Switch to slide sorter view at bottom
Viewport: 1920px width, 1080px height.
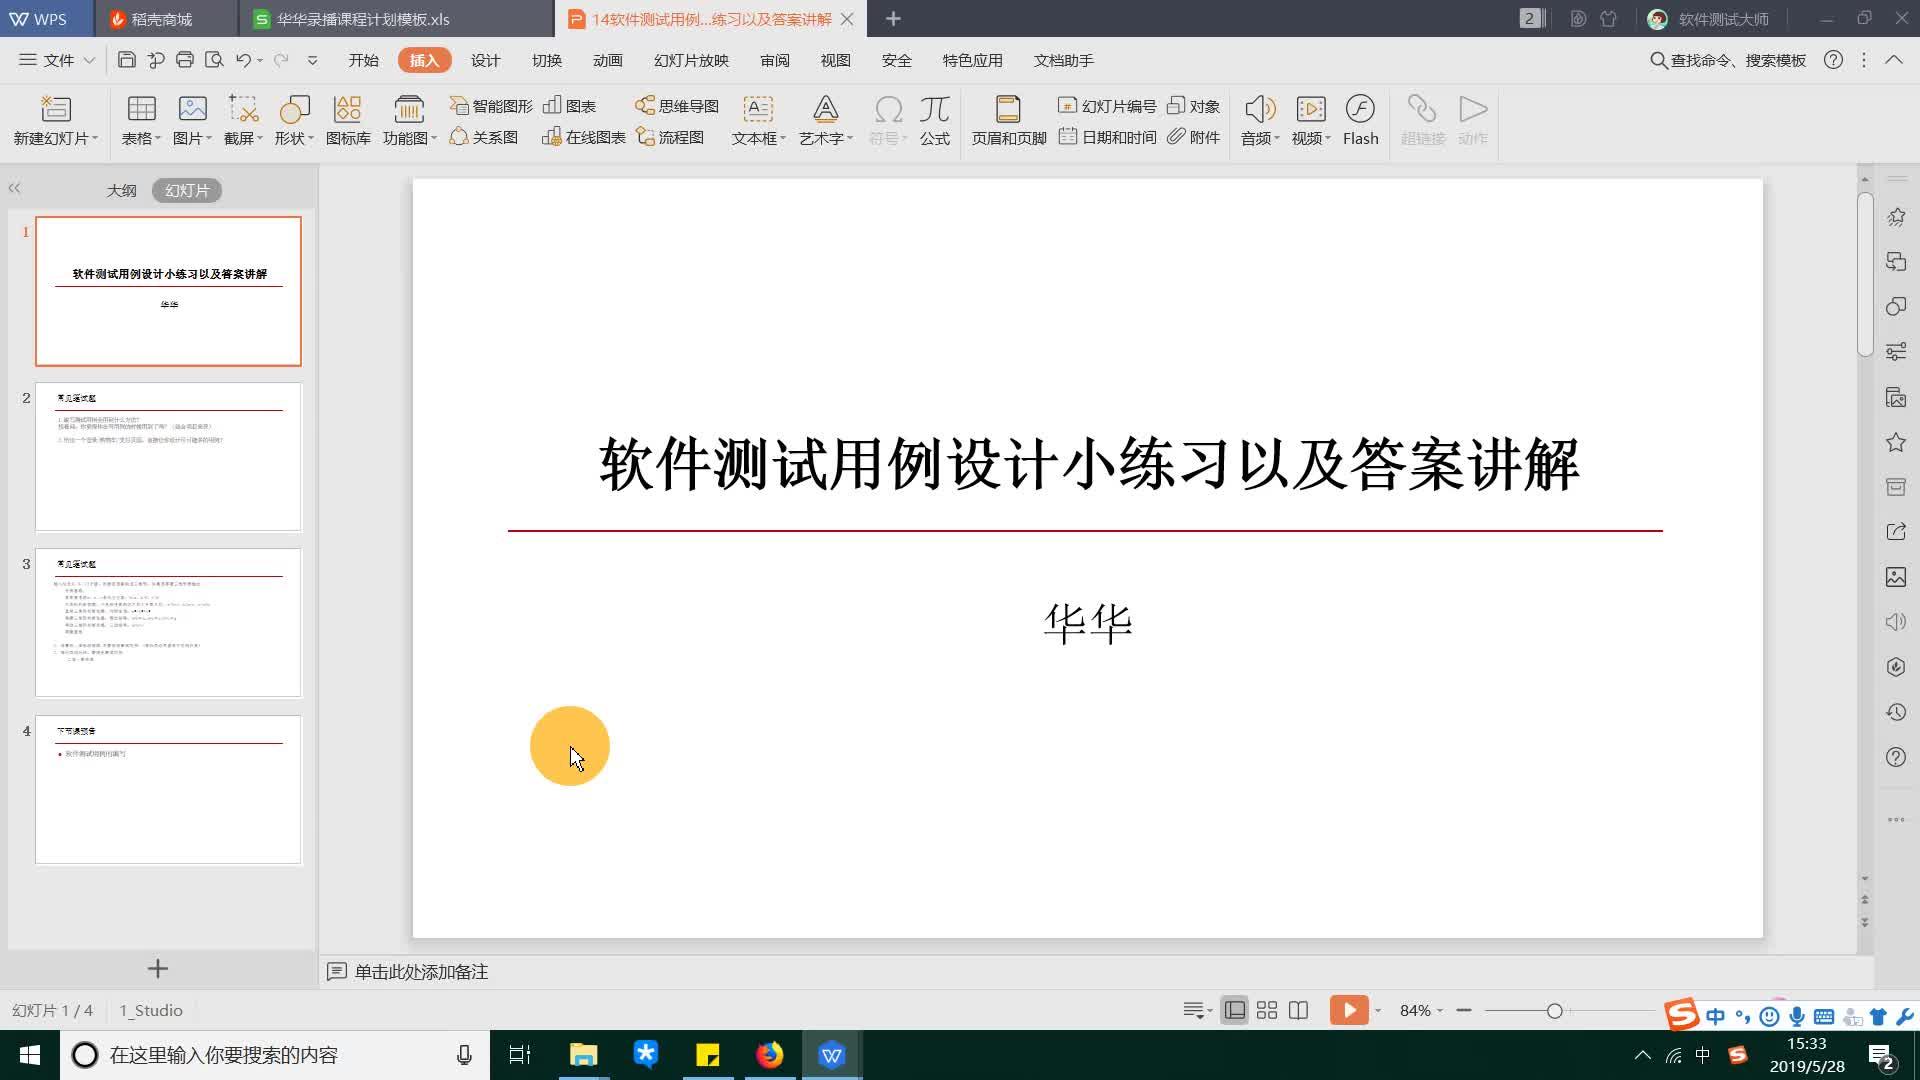point(1266,1010)
